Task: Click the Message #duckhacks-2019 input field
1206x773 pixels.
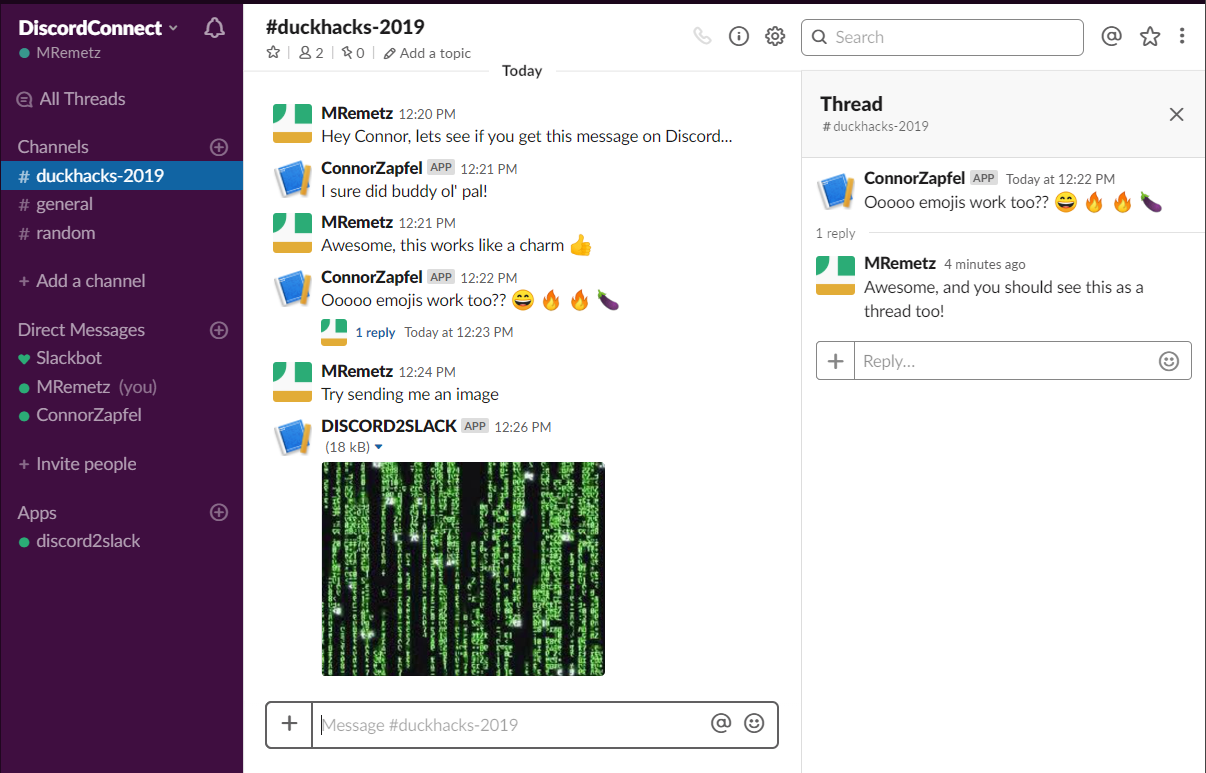Action: pos(510,725)
